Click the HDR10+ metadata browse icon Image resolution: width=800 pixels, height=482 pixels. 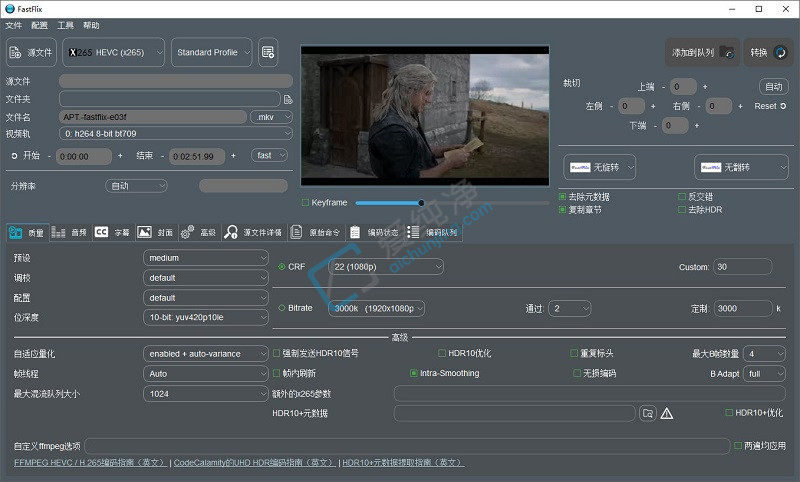click(648, 413)
